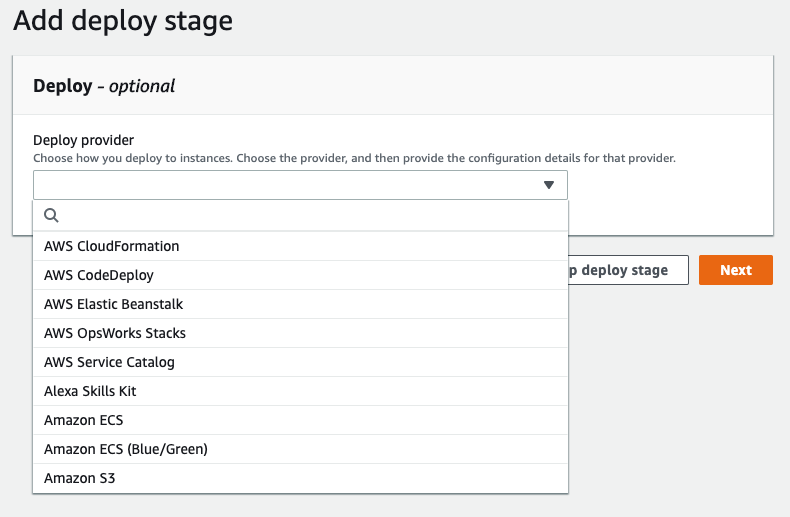Image resolution: width=790 pixels, height=517 pixels.
Task: Click the provider description help text
Action: point(355,158)
